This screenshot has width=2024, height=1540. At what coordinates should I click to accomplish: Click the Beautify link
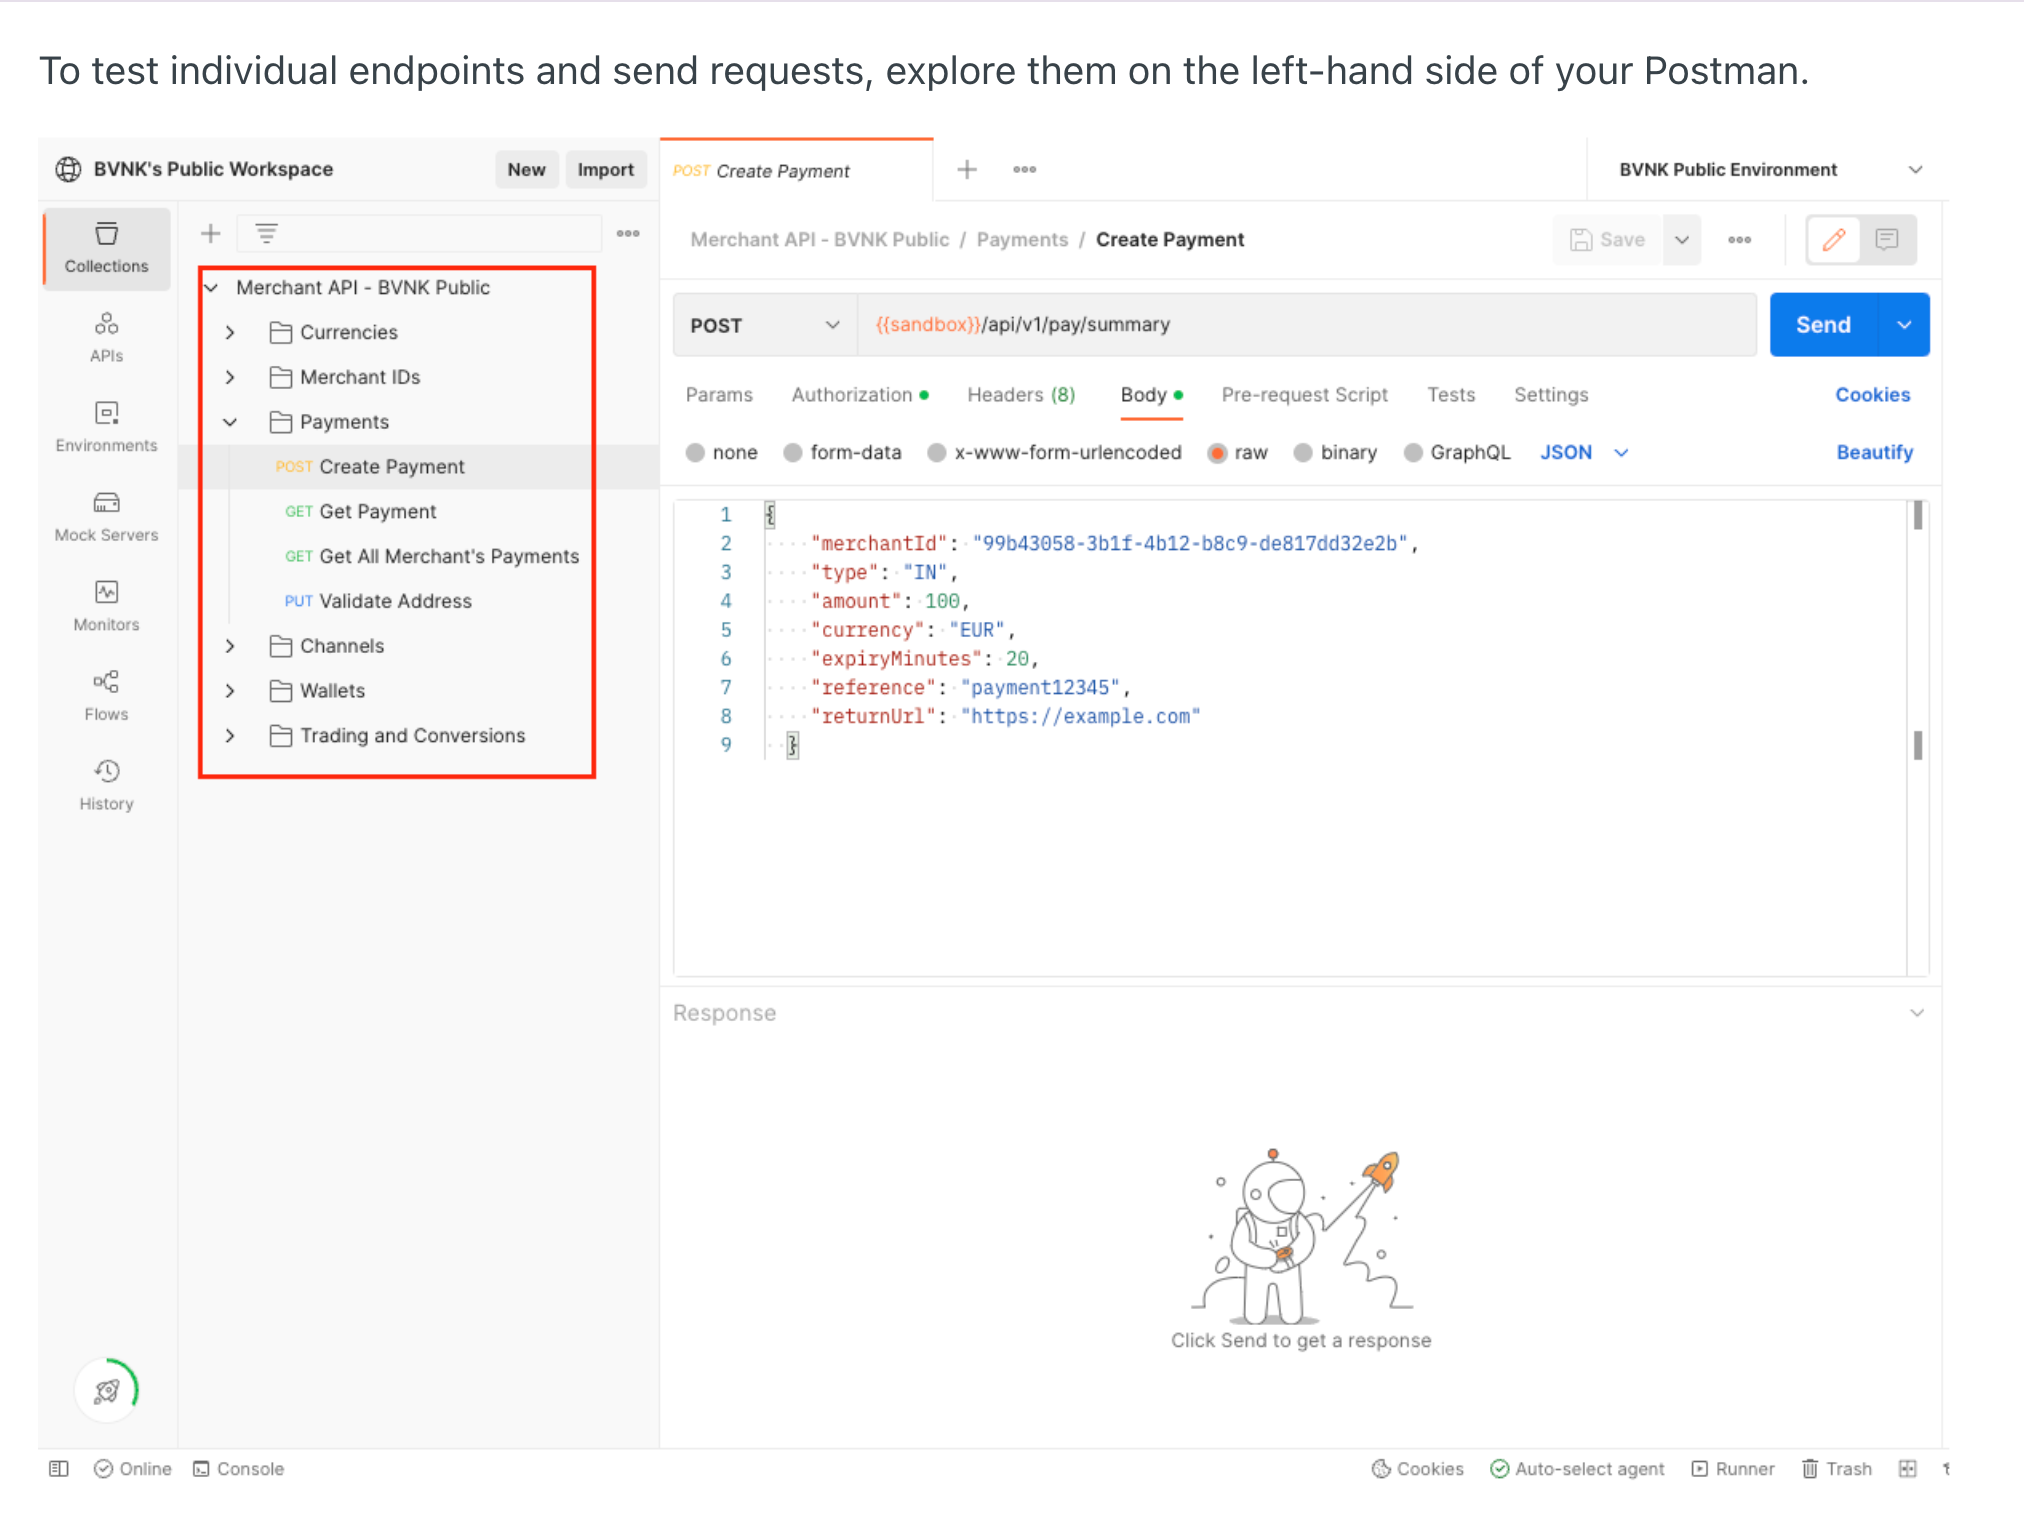tap(1874, 453)
